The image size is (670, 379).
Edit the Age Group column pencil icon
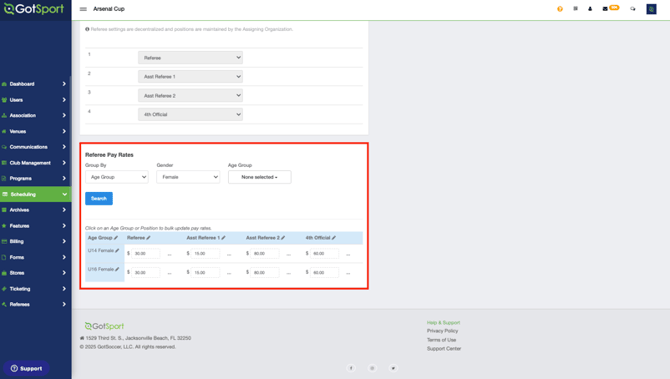tap(116, 238)
